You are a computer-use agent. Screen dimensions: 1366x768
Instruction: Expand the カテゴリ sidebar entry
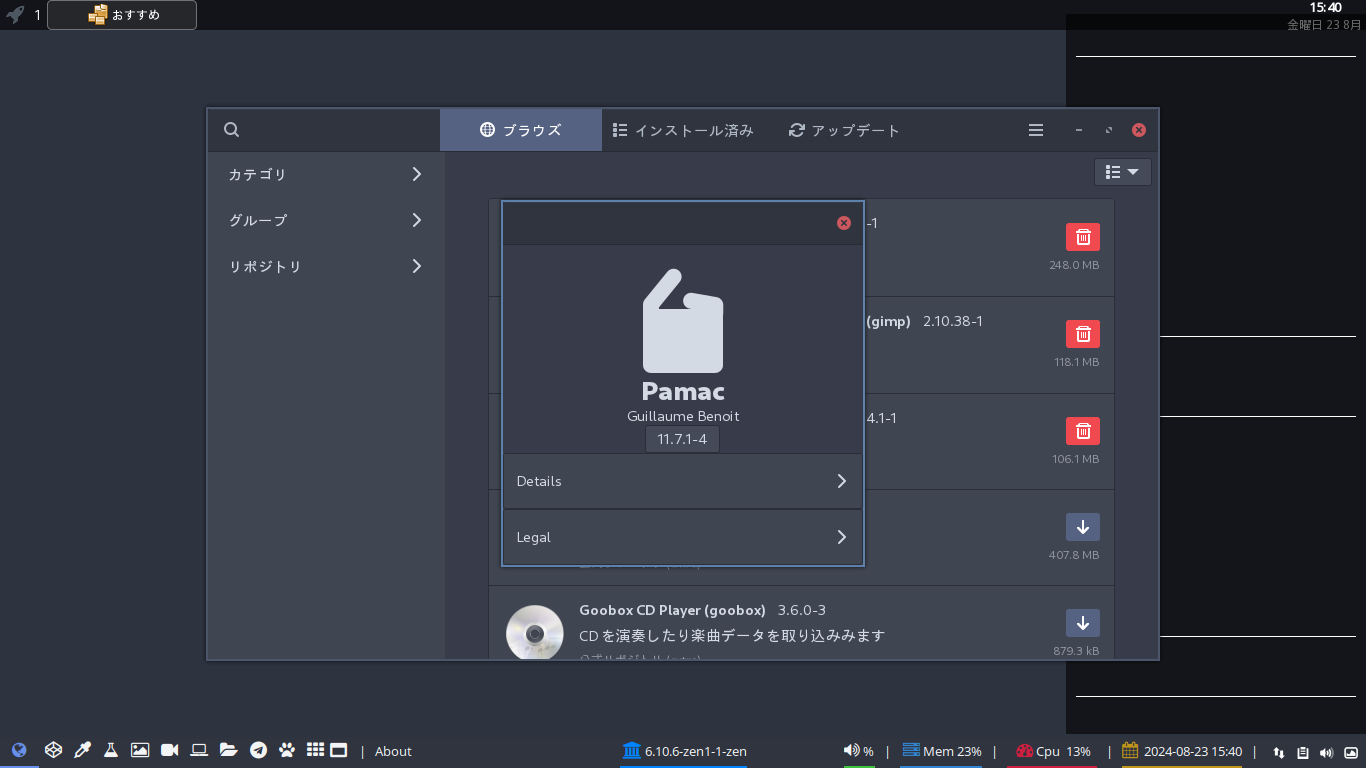pos(326,174)
